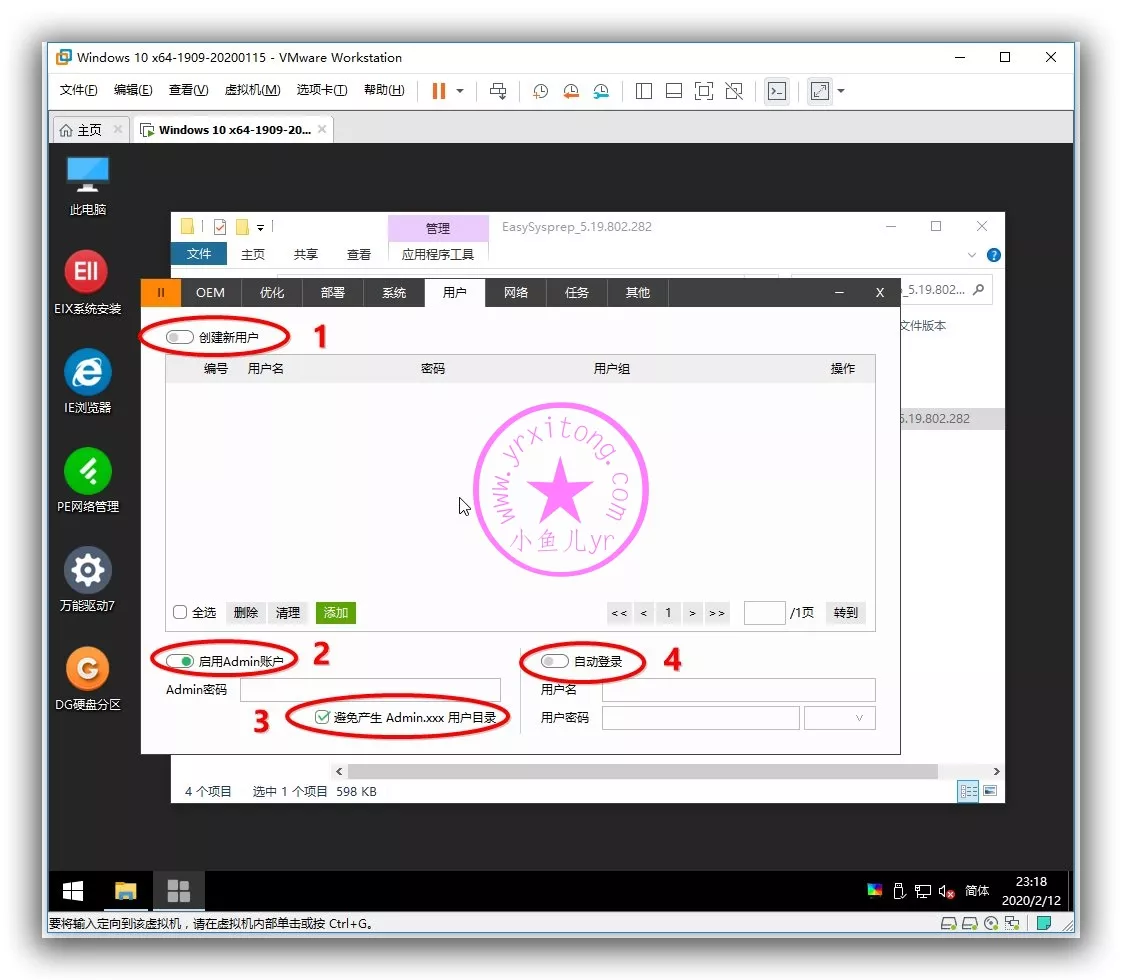Expand the dropdown beside 用户密码 field

click(839, 718)
